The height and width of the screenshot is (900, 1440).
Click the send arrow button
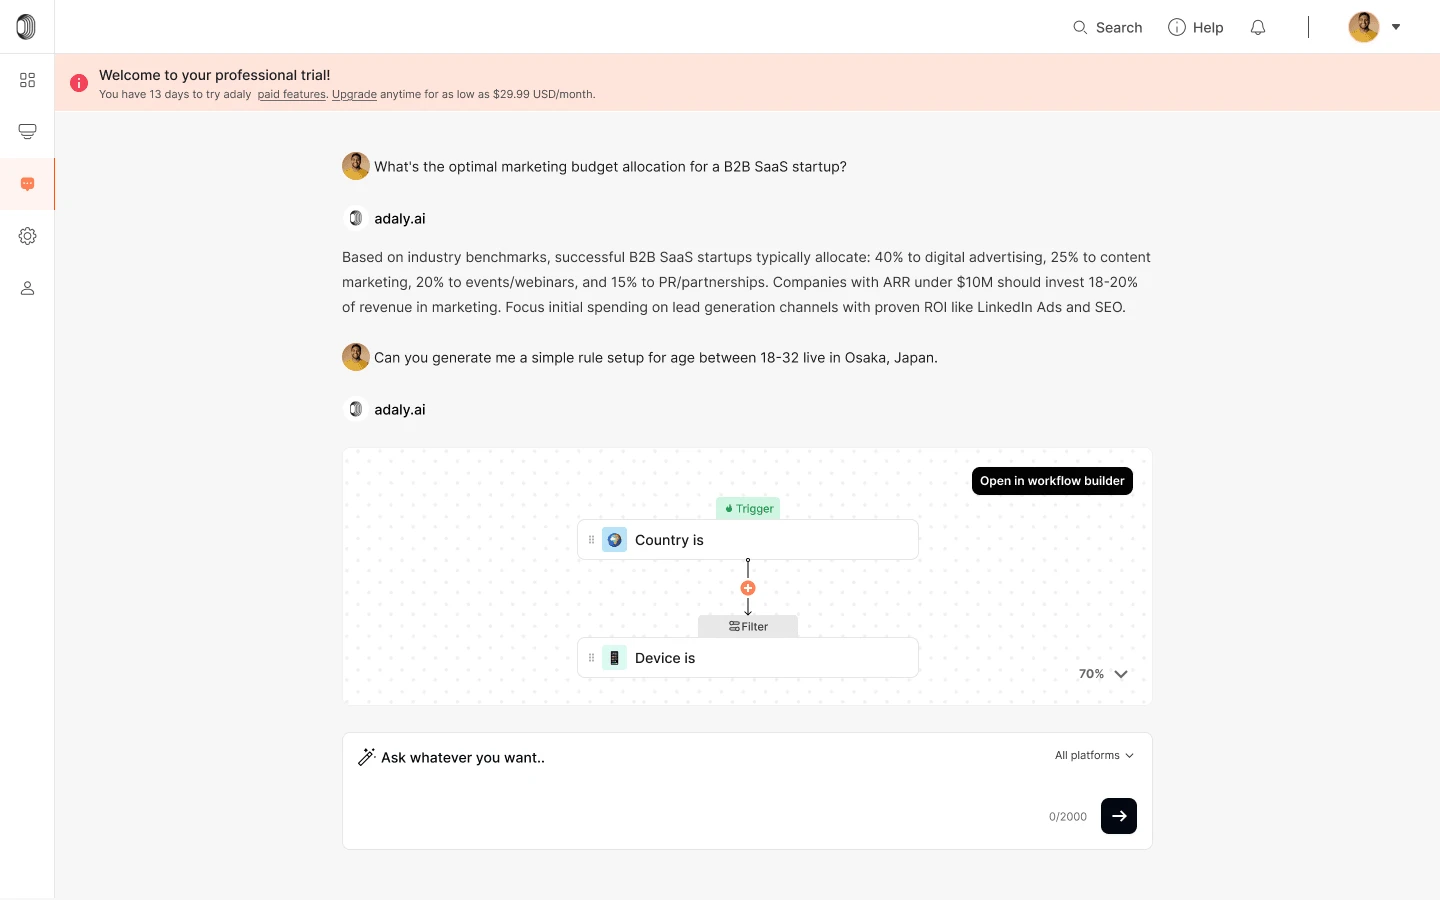[x=1119, y=816]
